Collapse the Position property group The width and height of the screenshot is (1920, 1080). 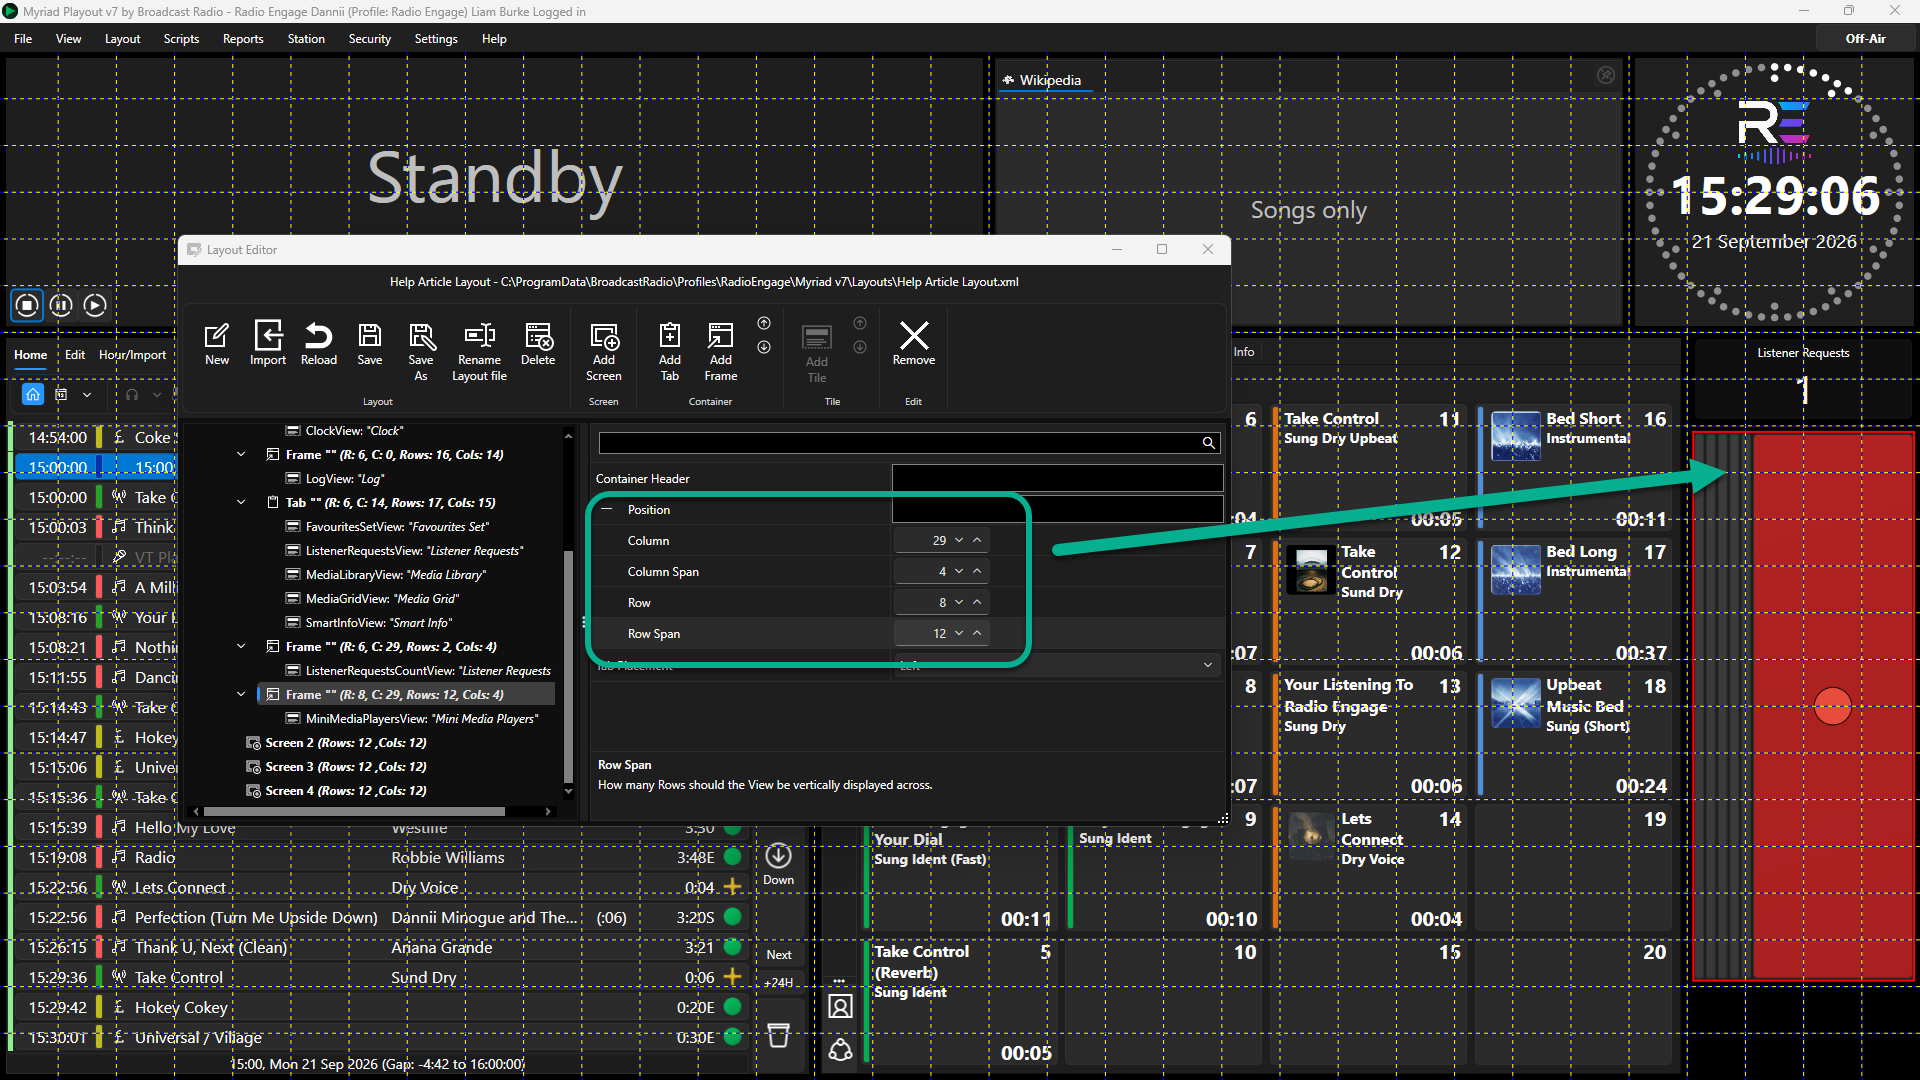point(606,510)
